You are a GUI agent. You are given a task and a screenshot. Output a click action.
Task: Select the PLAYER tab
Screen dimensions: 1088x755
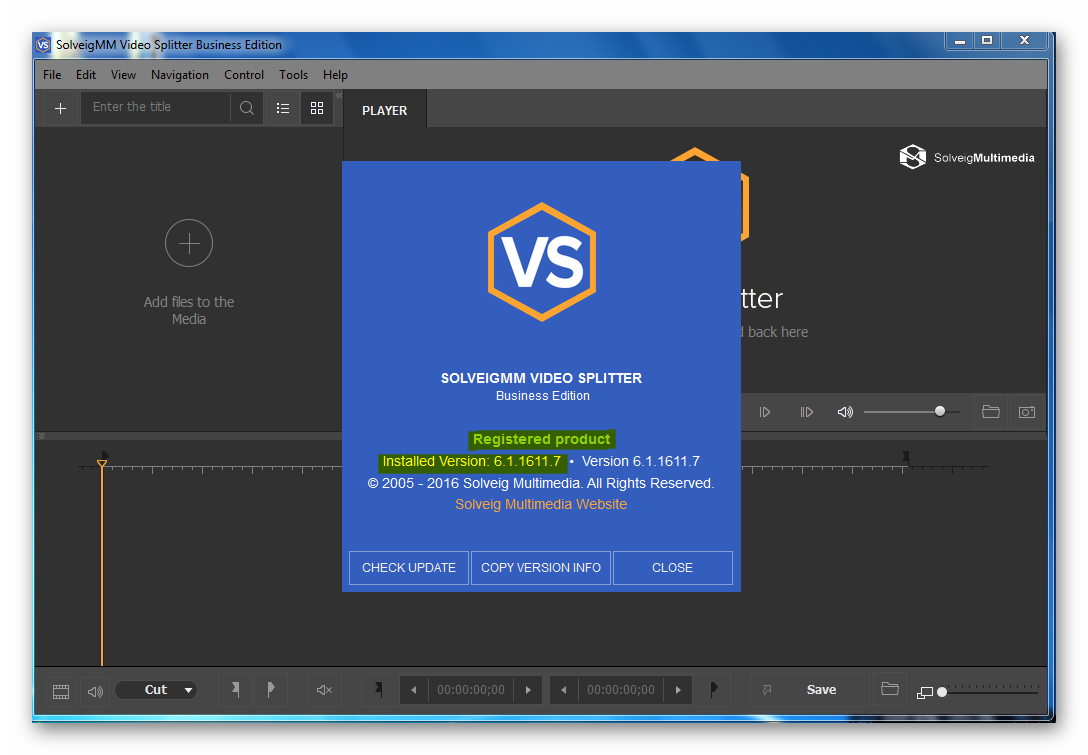tap(384, 110)
